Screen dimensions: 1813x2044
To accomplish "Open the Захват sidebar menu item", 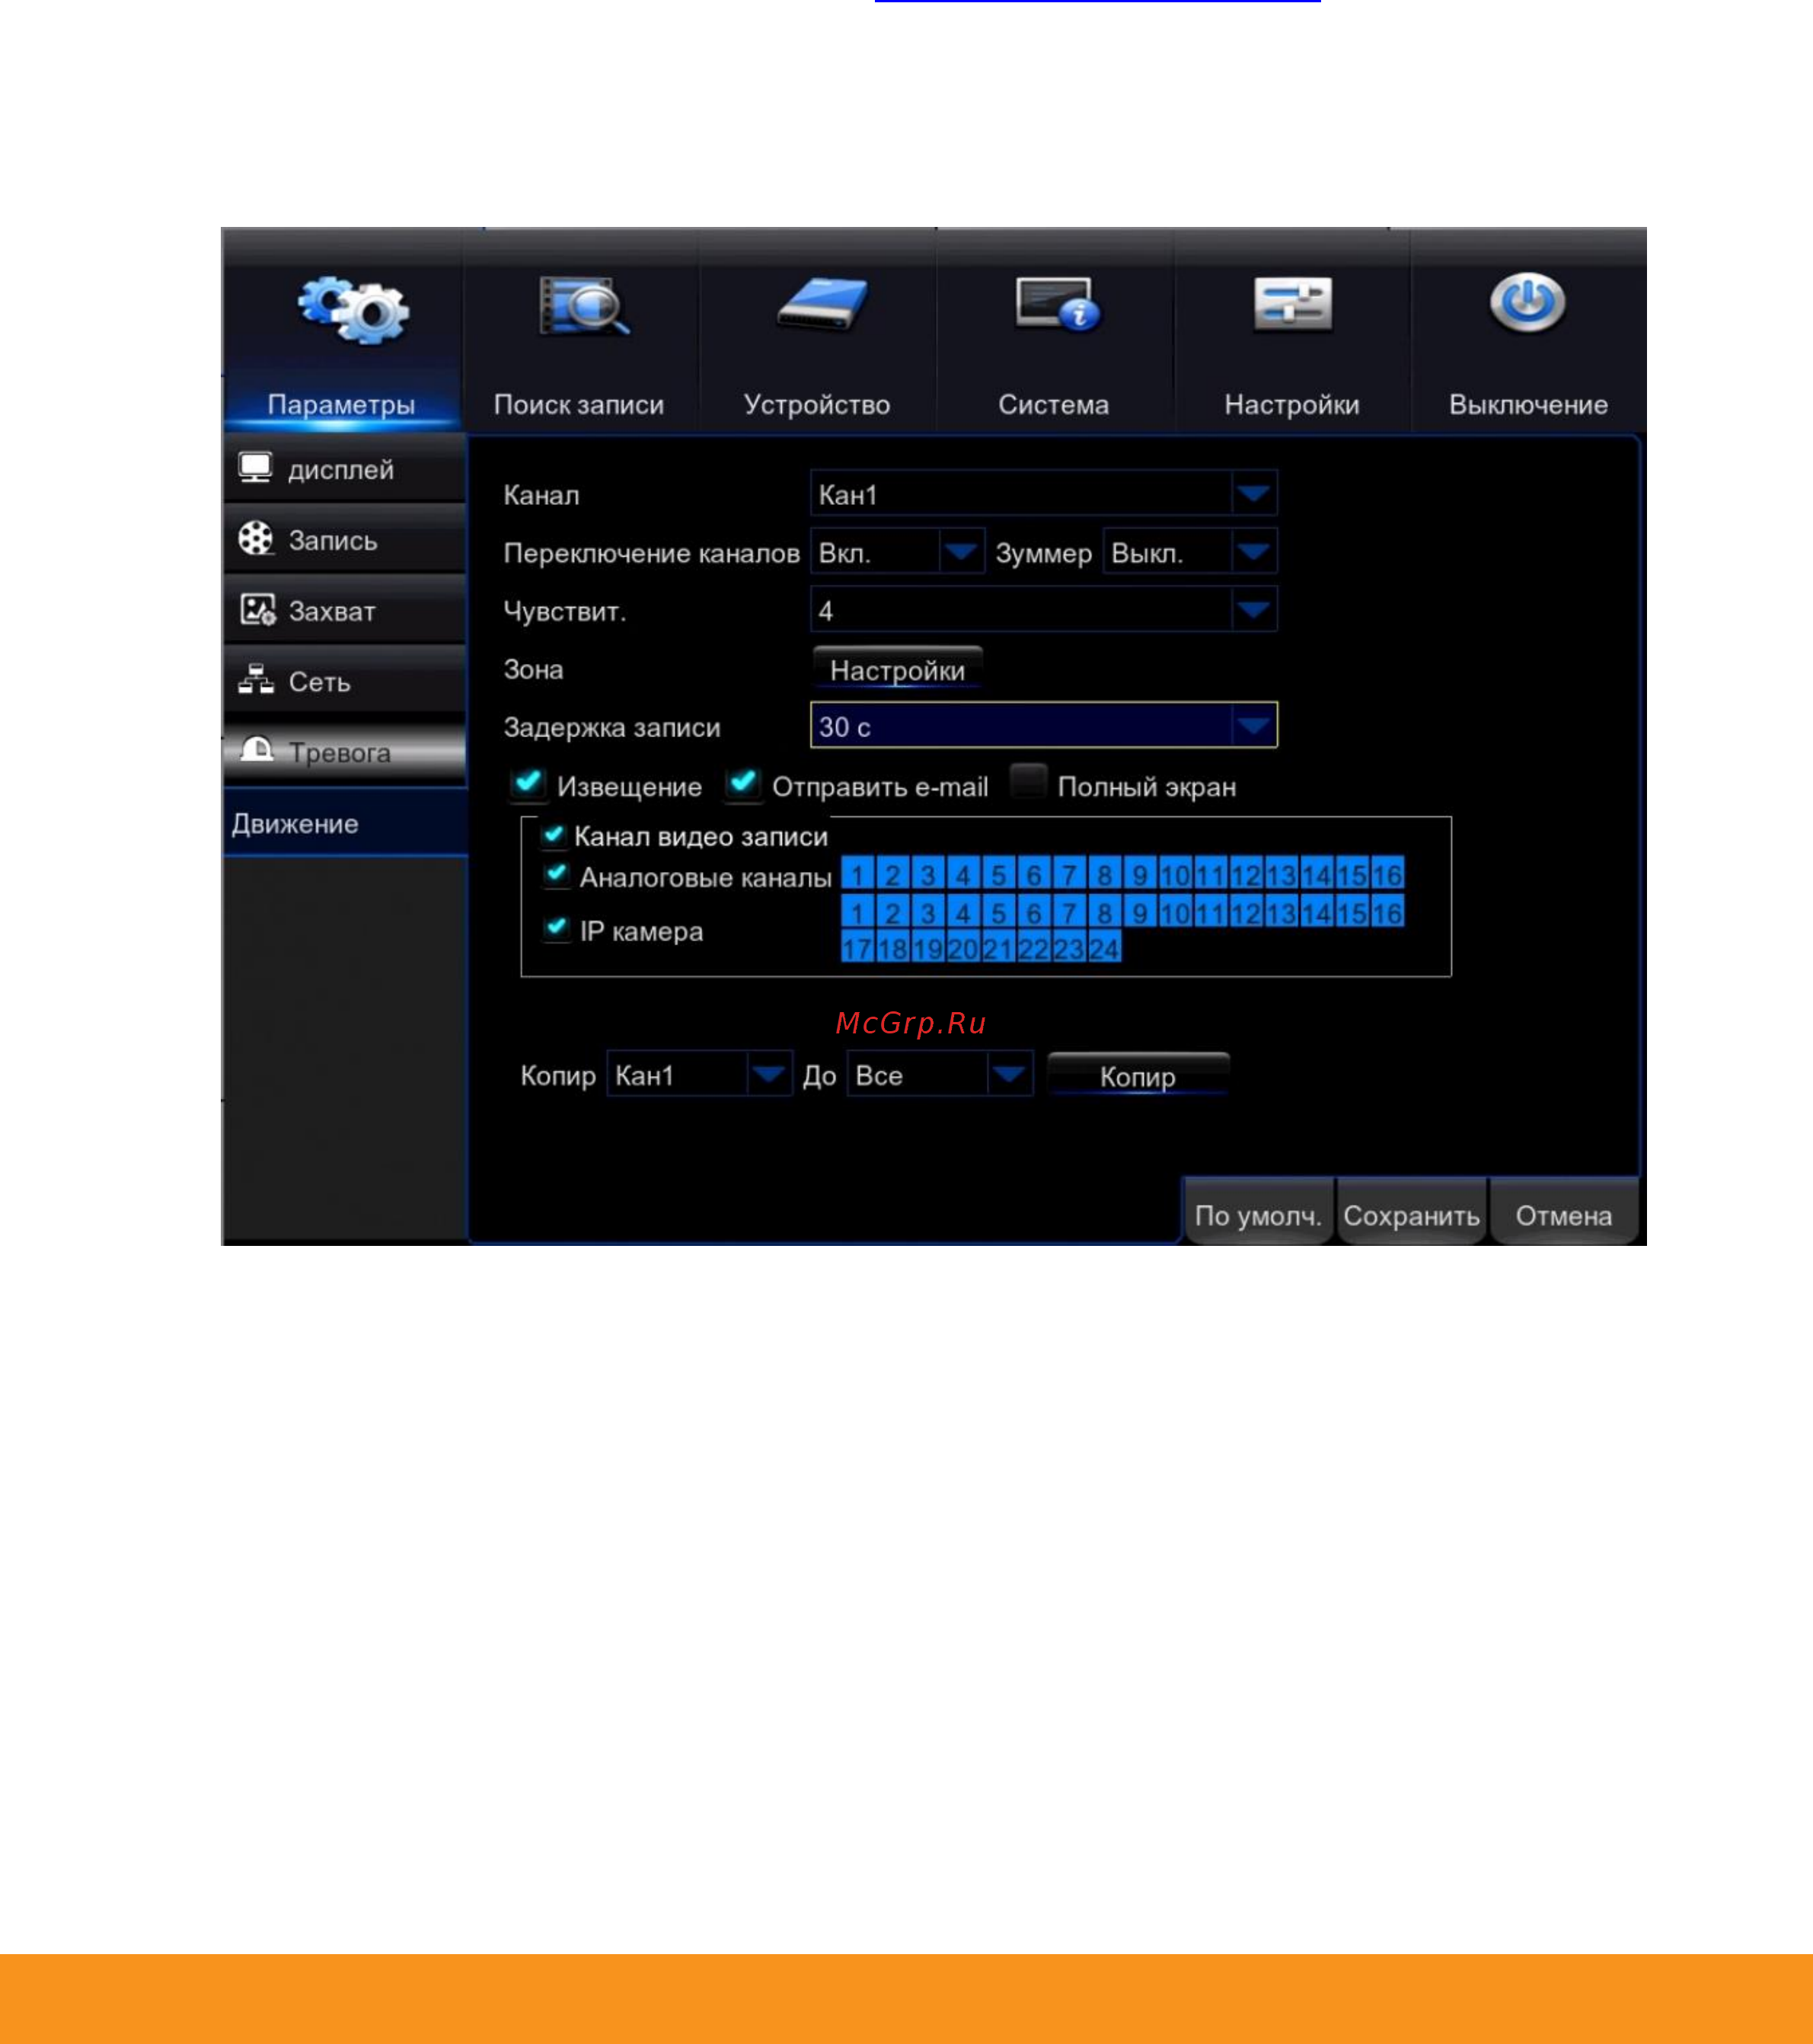I will 344,610.
